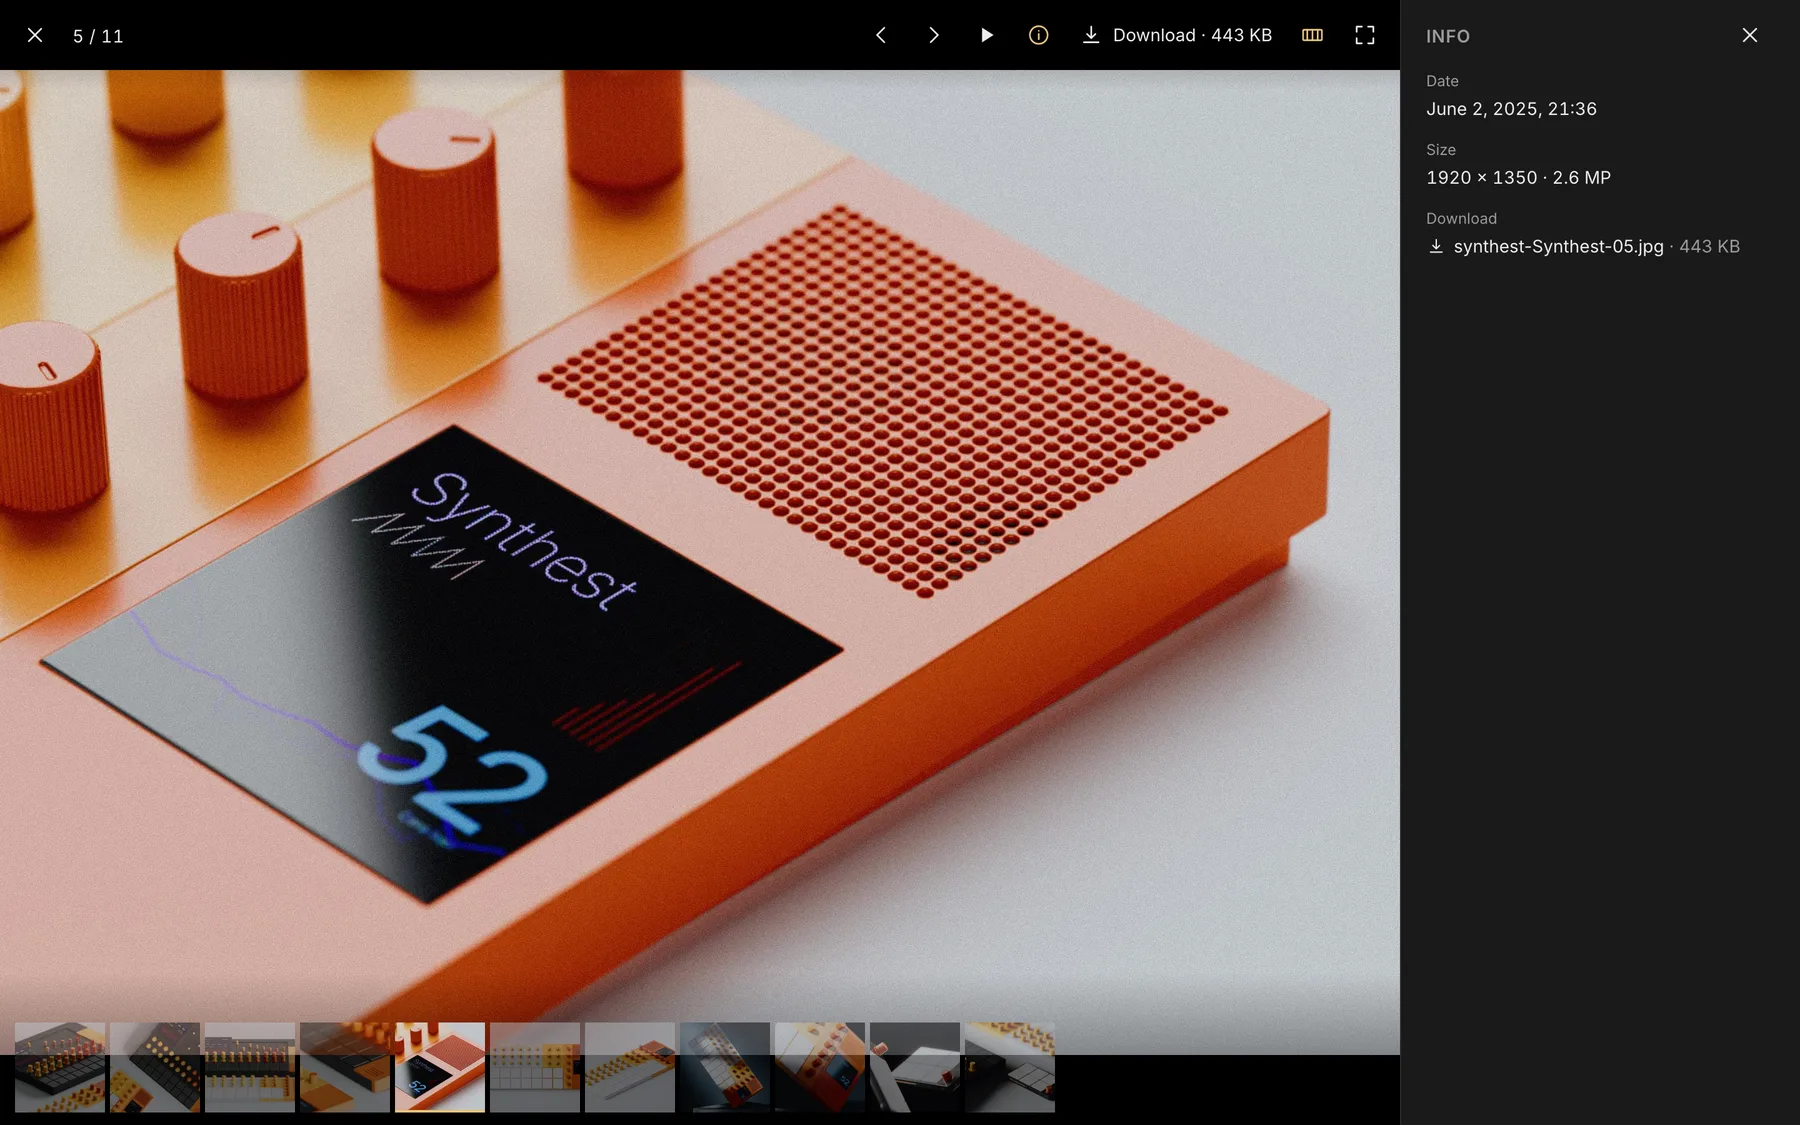Go to the previous image
Viewport: 1800px width, 1125px height.
[x=881, y=35]
